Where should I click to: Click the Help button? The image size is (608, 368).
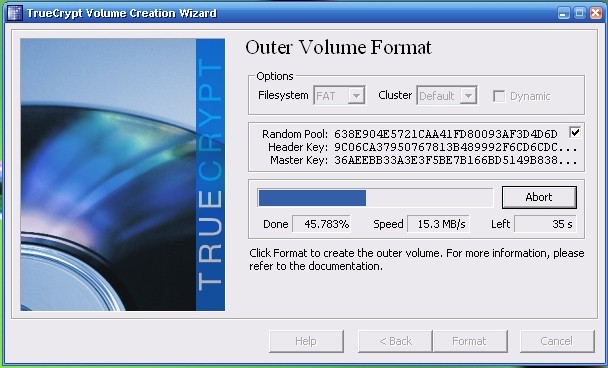click(306, 341)
